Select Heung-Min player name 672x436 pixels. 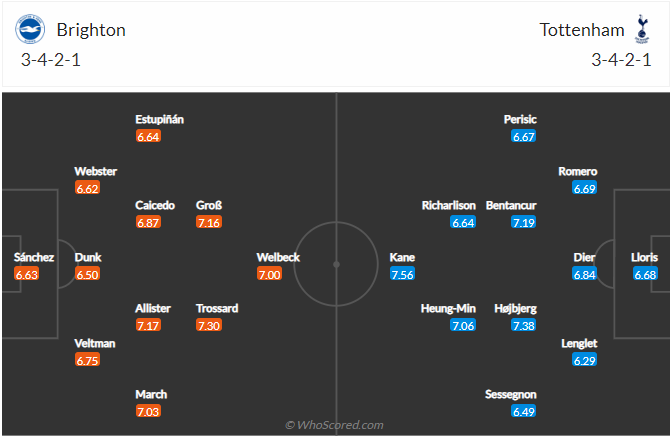tap(448, 308)
